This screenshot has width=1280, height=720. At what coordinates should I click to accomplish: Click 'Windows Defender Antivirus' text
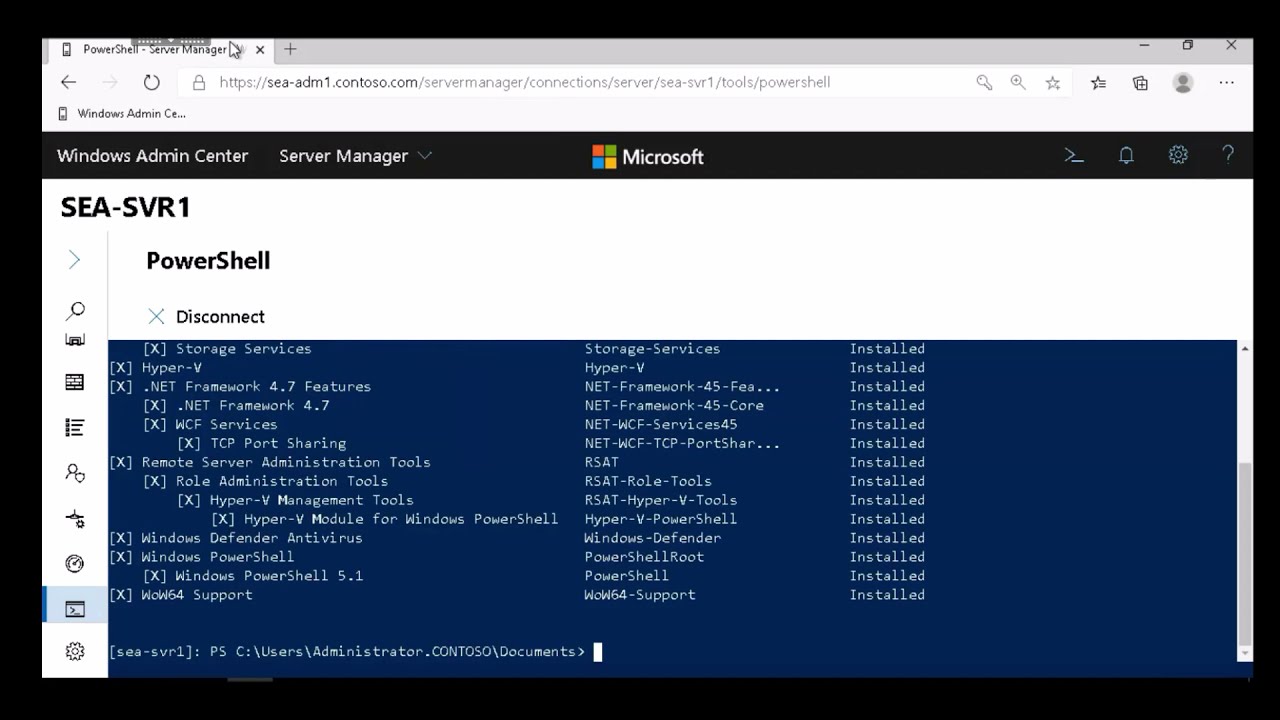(252, 539)
